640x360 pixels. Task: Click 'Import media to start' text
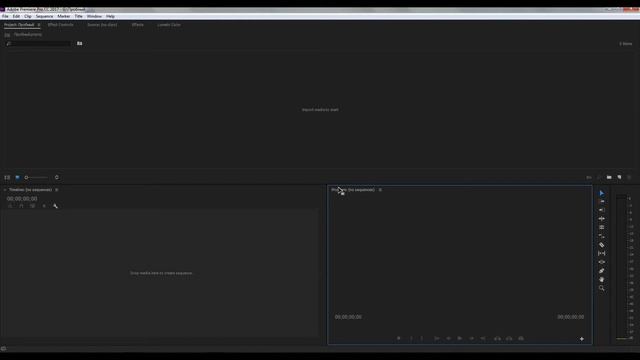[320, 110]
